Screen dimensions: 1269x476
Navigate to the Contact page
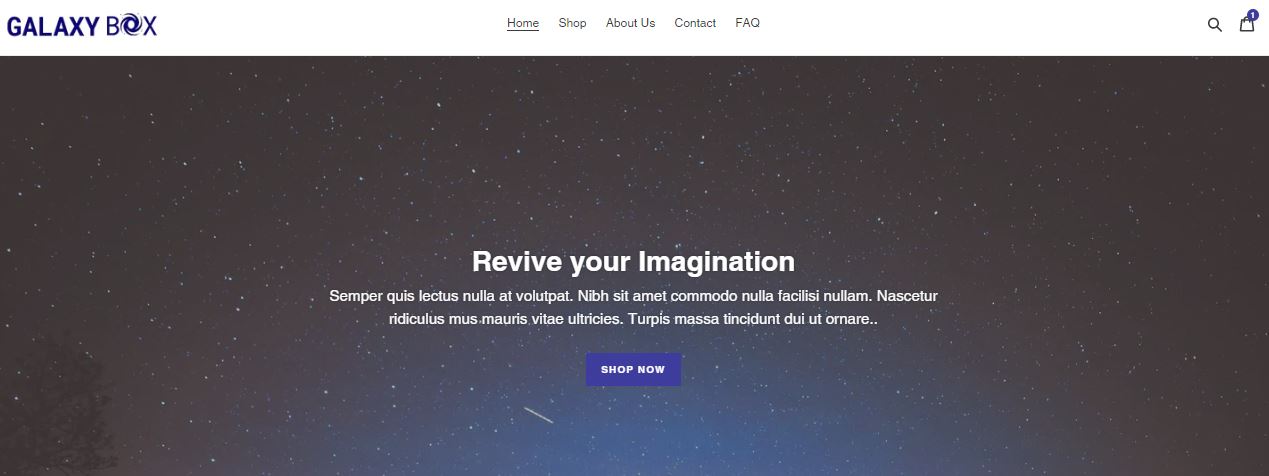click(695, 23)
